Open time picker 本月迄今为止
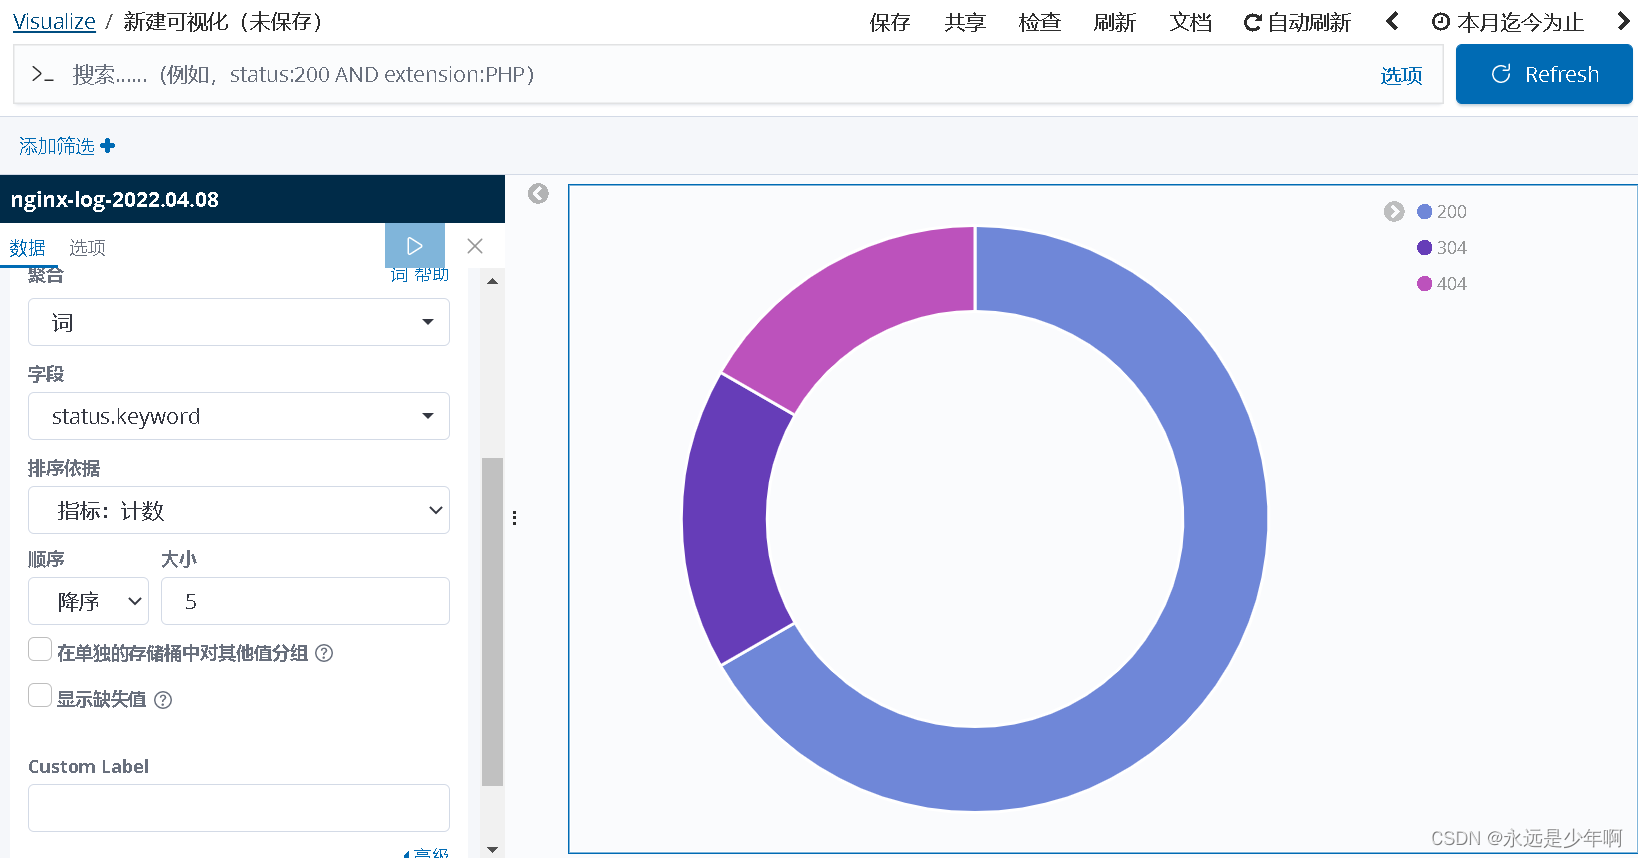This screenshot has width=1638, height=858. [x=1508, y=22]
